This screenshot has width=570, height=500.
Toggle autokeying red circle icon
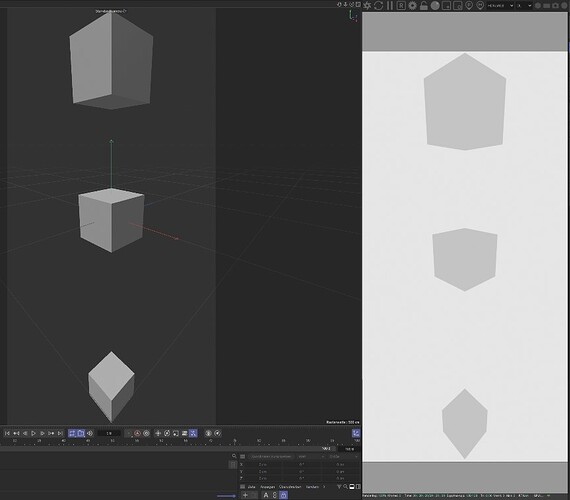[x=137, y=433]
